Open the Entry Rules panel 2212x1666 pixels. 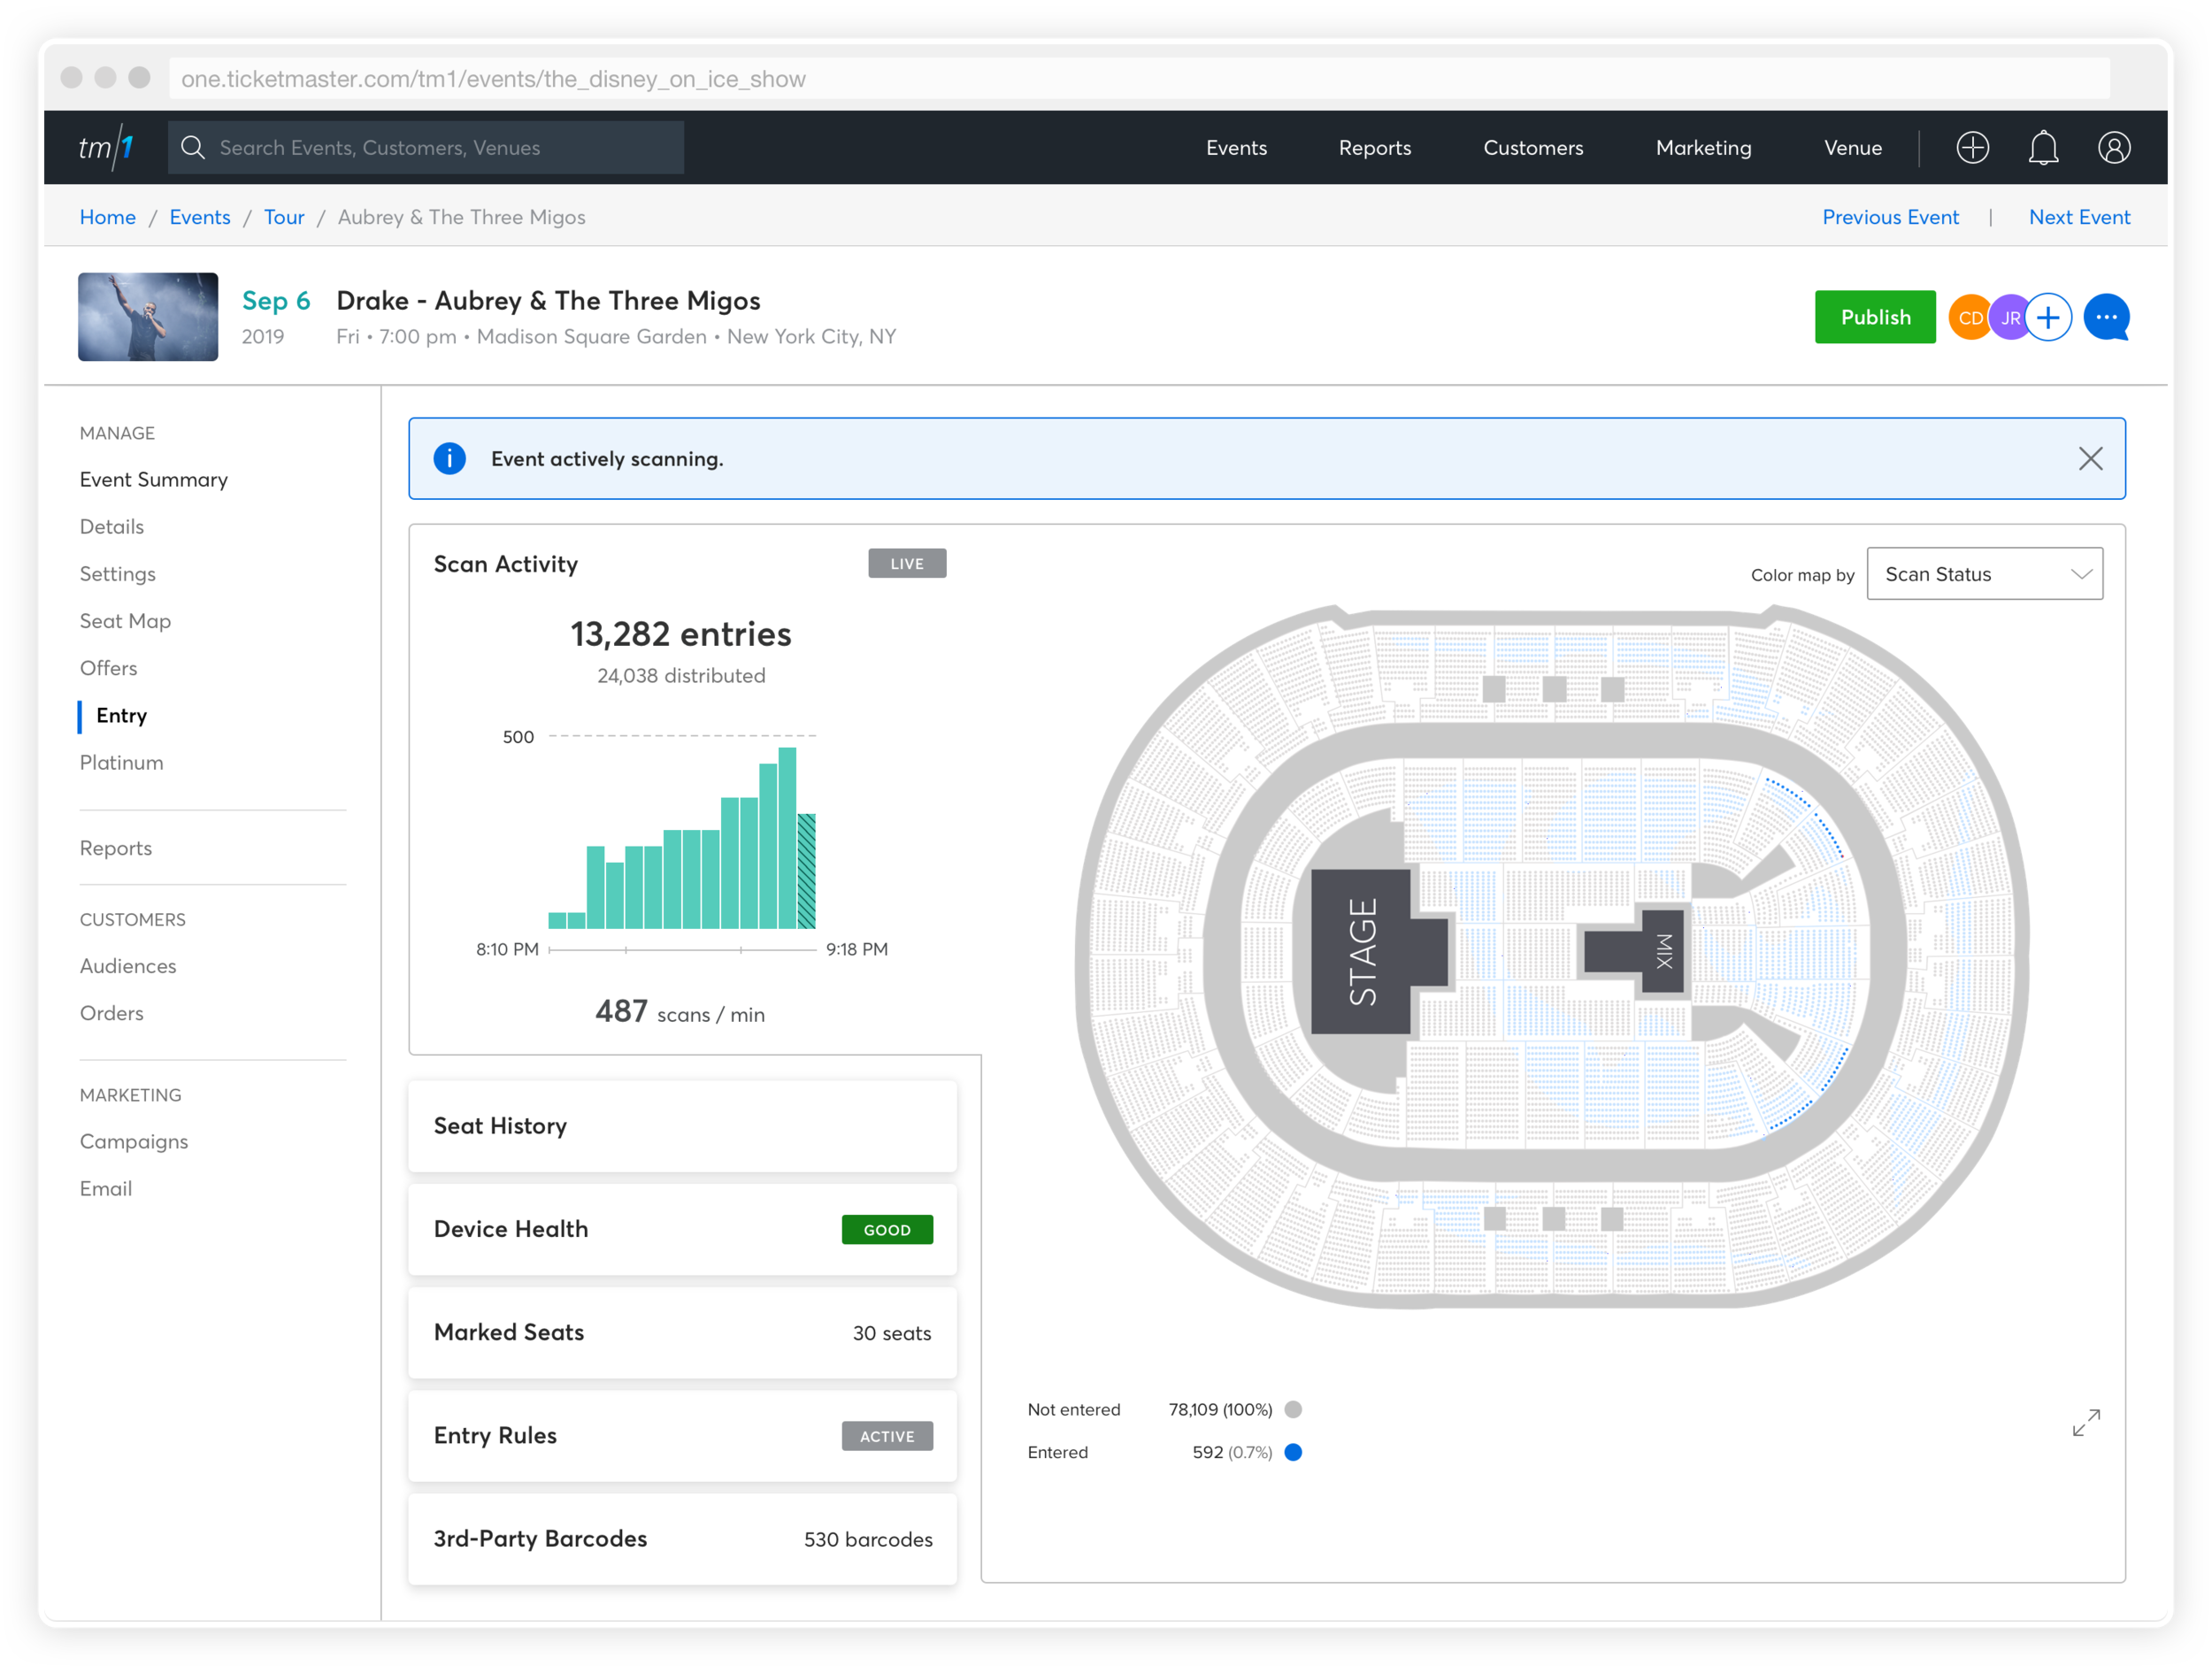682,1435
